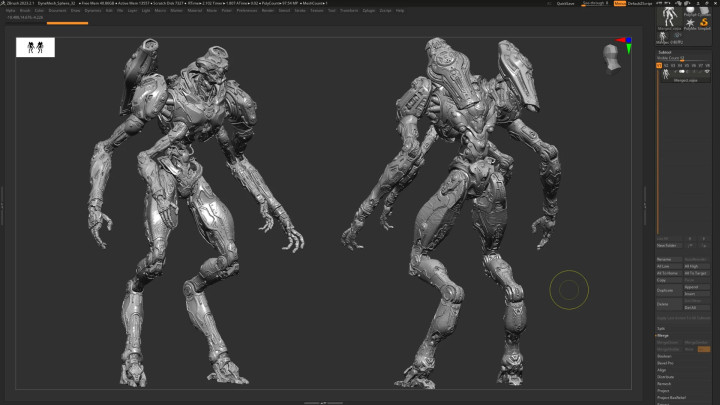Screen dimensions: 720x405
Task: Expand the Split section in Subtool panel
Action: 661,327
